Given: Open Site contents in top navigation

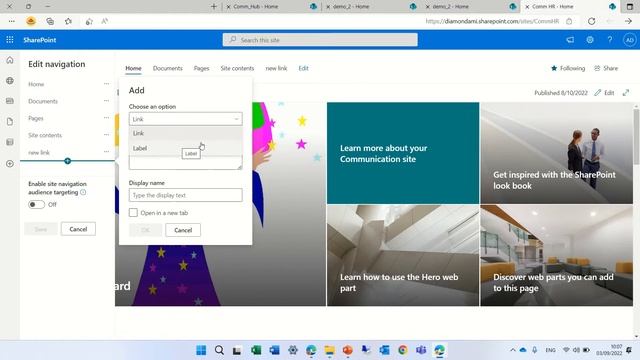Looking at the screenshot, I should tap(237, 68).
